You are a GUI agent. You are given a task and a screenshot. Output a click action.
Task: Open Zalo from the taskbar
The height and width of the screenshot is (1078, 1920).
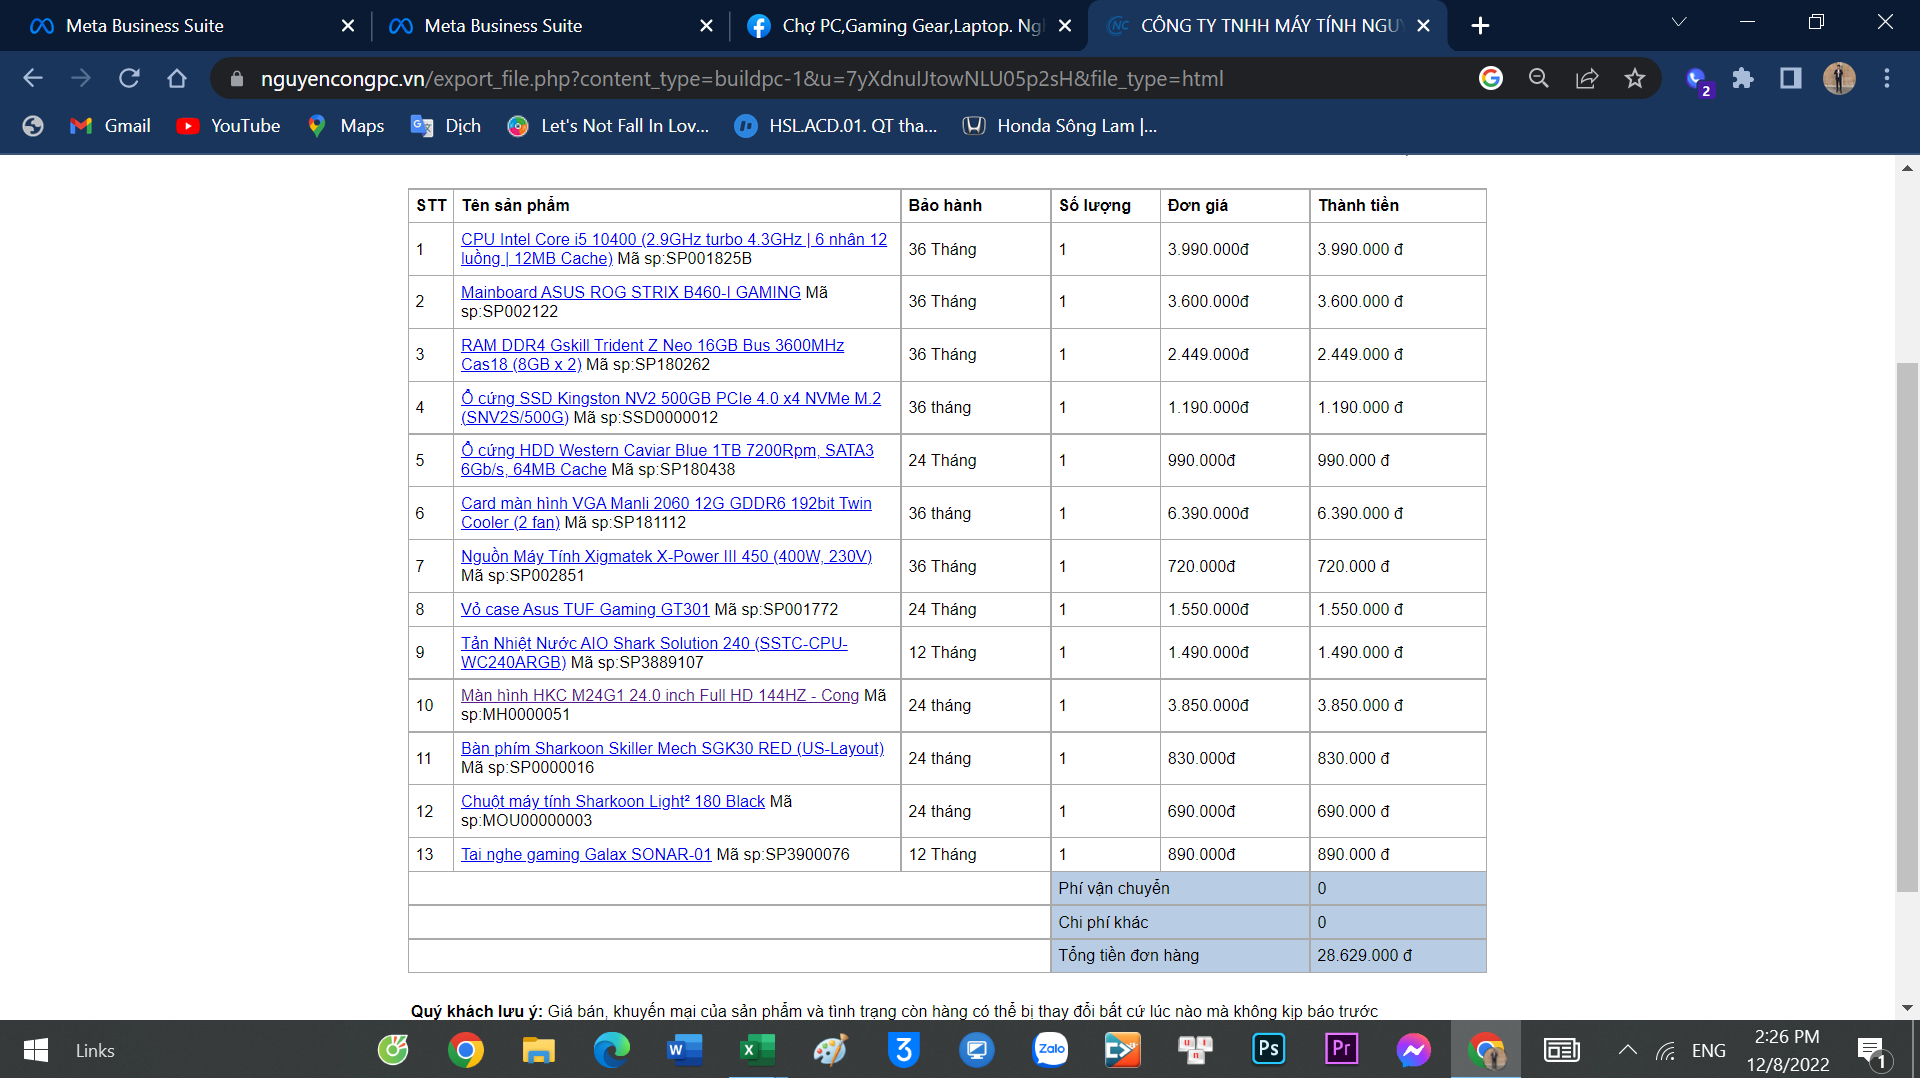click(x=1050, y=1050)
